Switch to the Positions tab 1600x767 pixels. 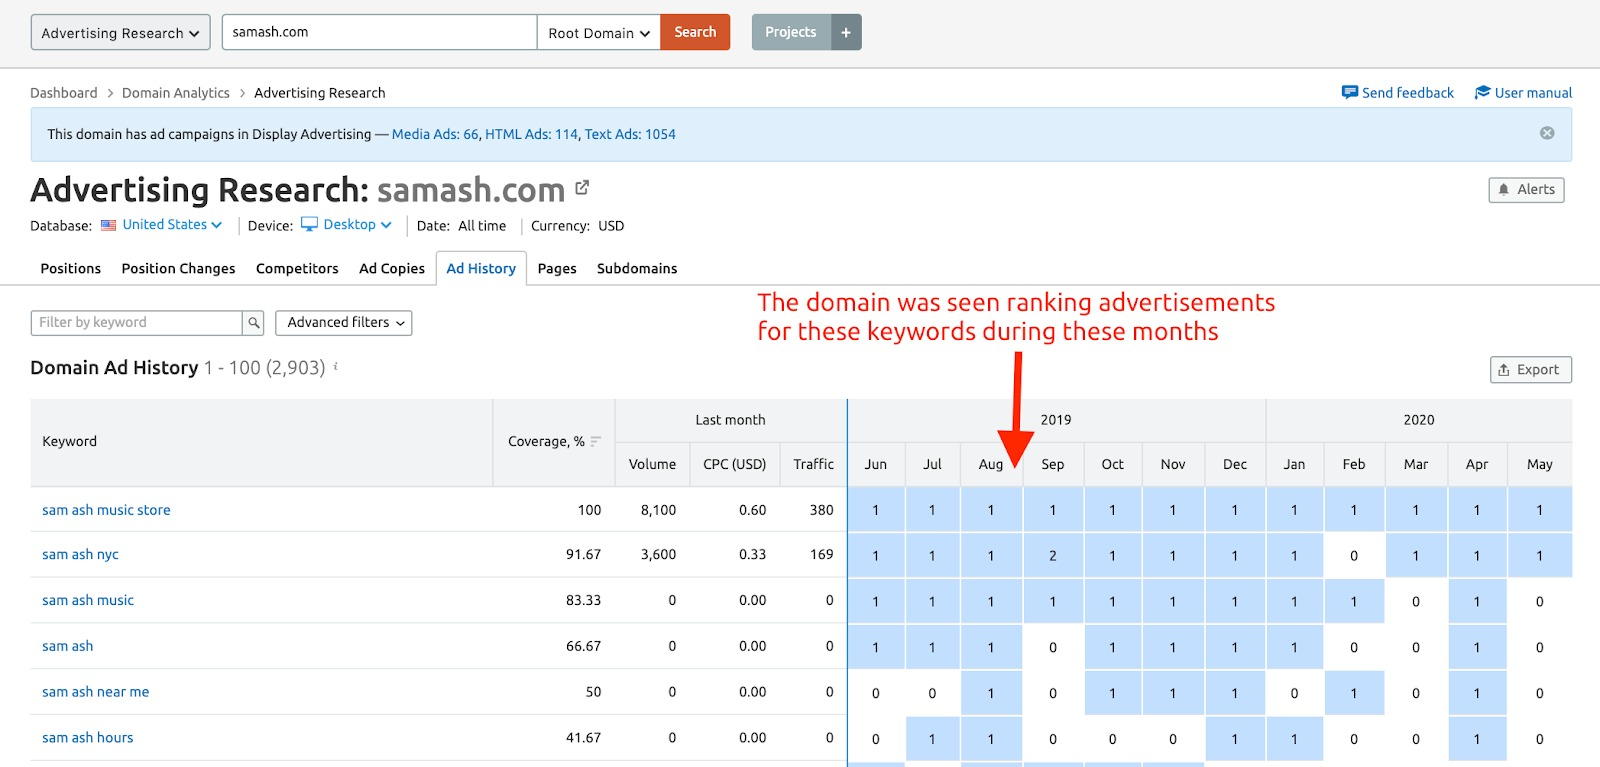(71, 268)
